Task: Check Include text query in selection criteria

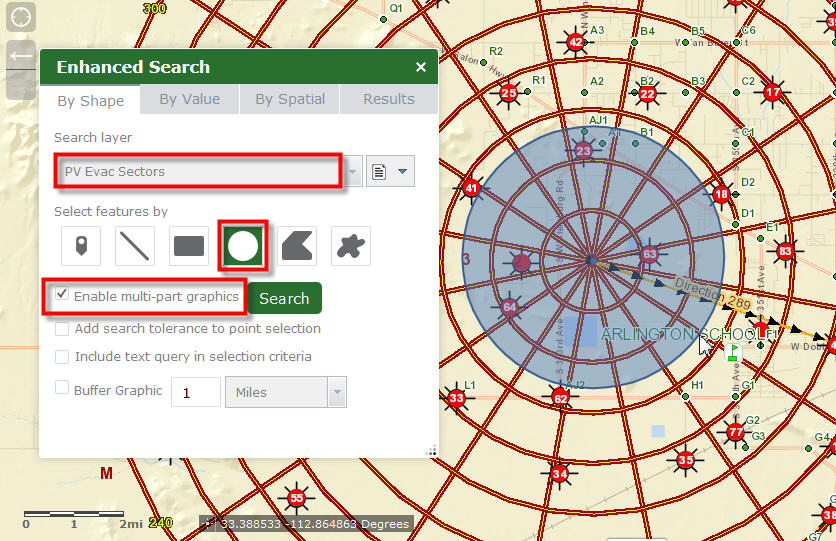Action: coord(62,357)
